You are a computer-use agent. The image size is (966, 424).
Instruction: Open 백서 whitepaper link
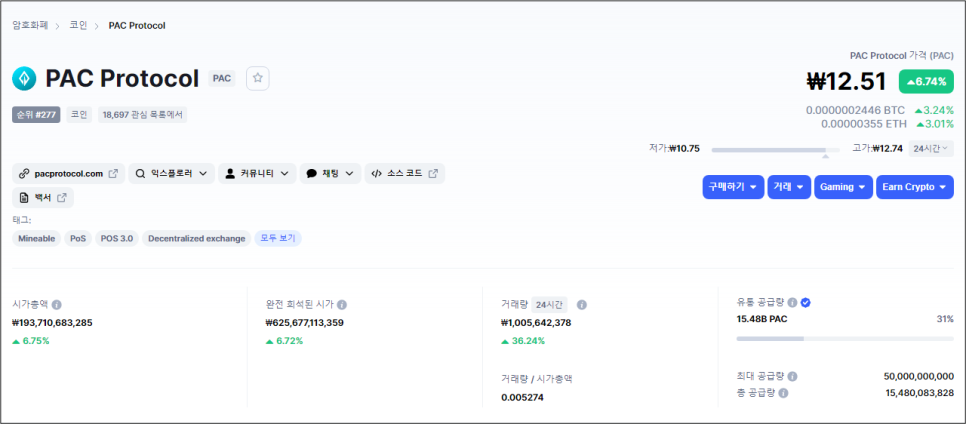point(43,198)
